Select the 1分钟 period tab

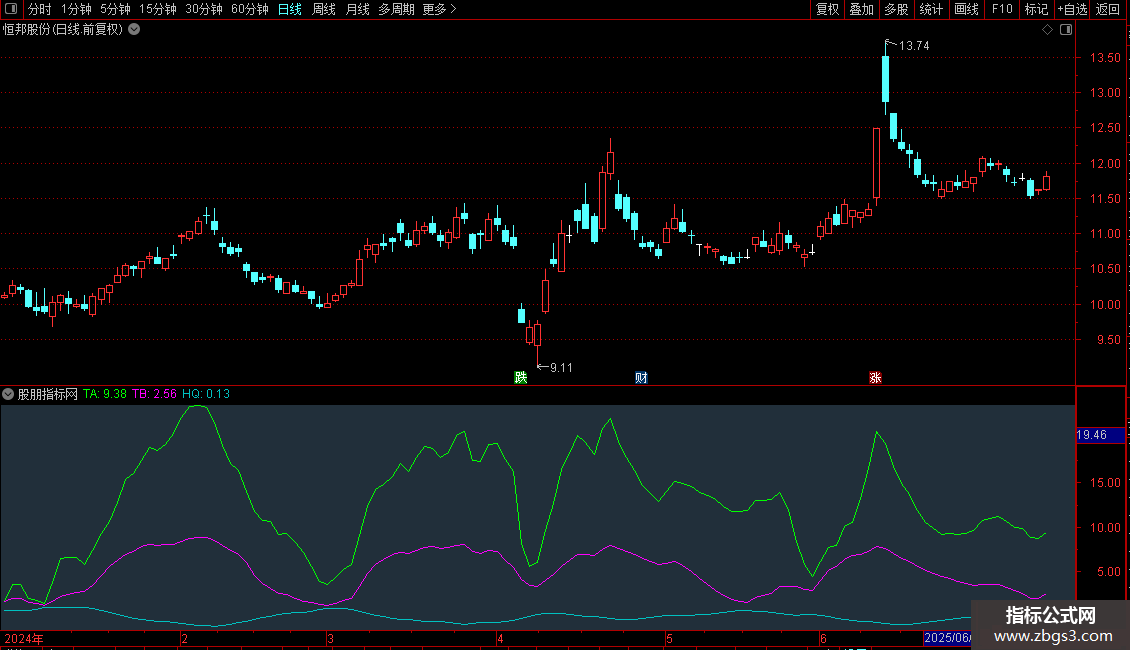76,9
